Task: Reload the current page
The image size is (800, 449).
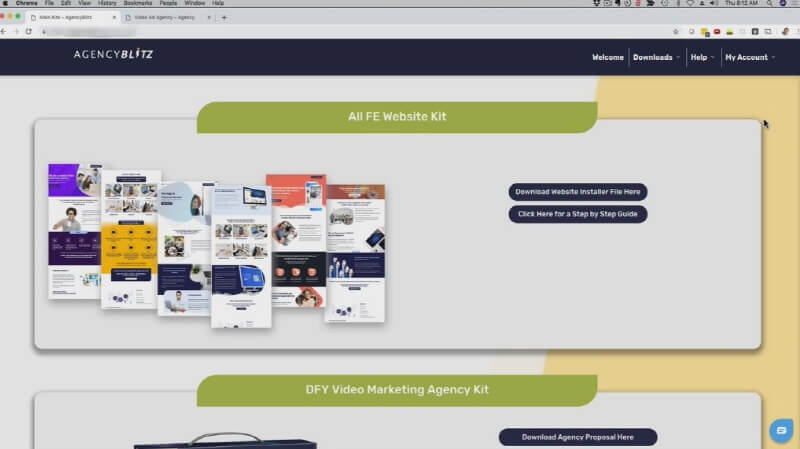Action: click(29, 32)
